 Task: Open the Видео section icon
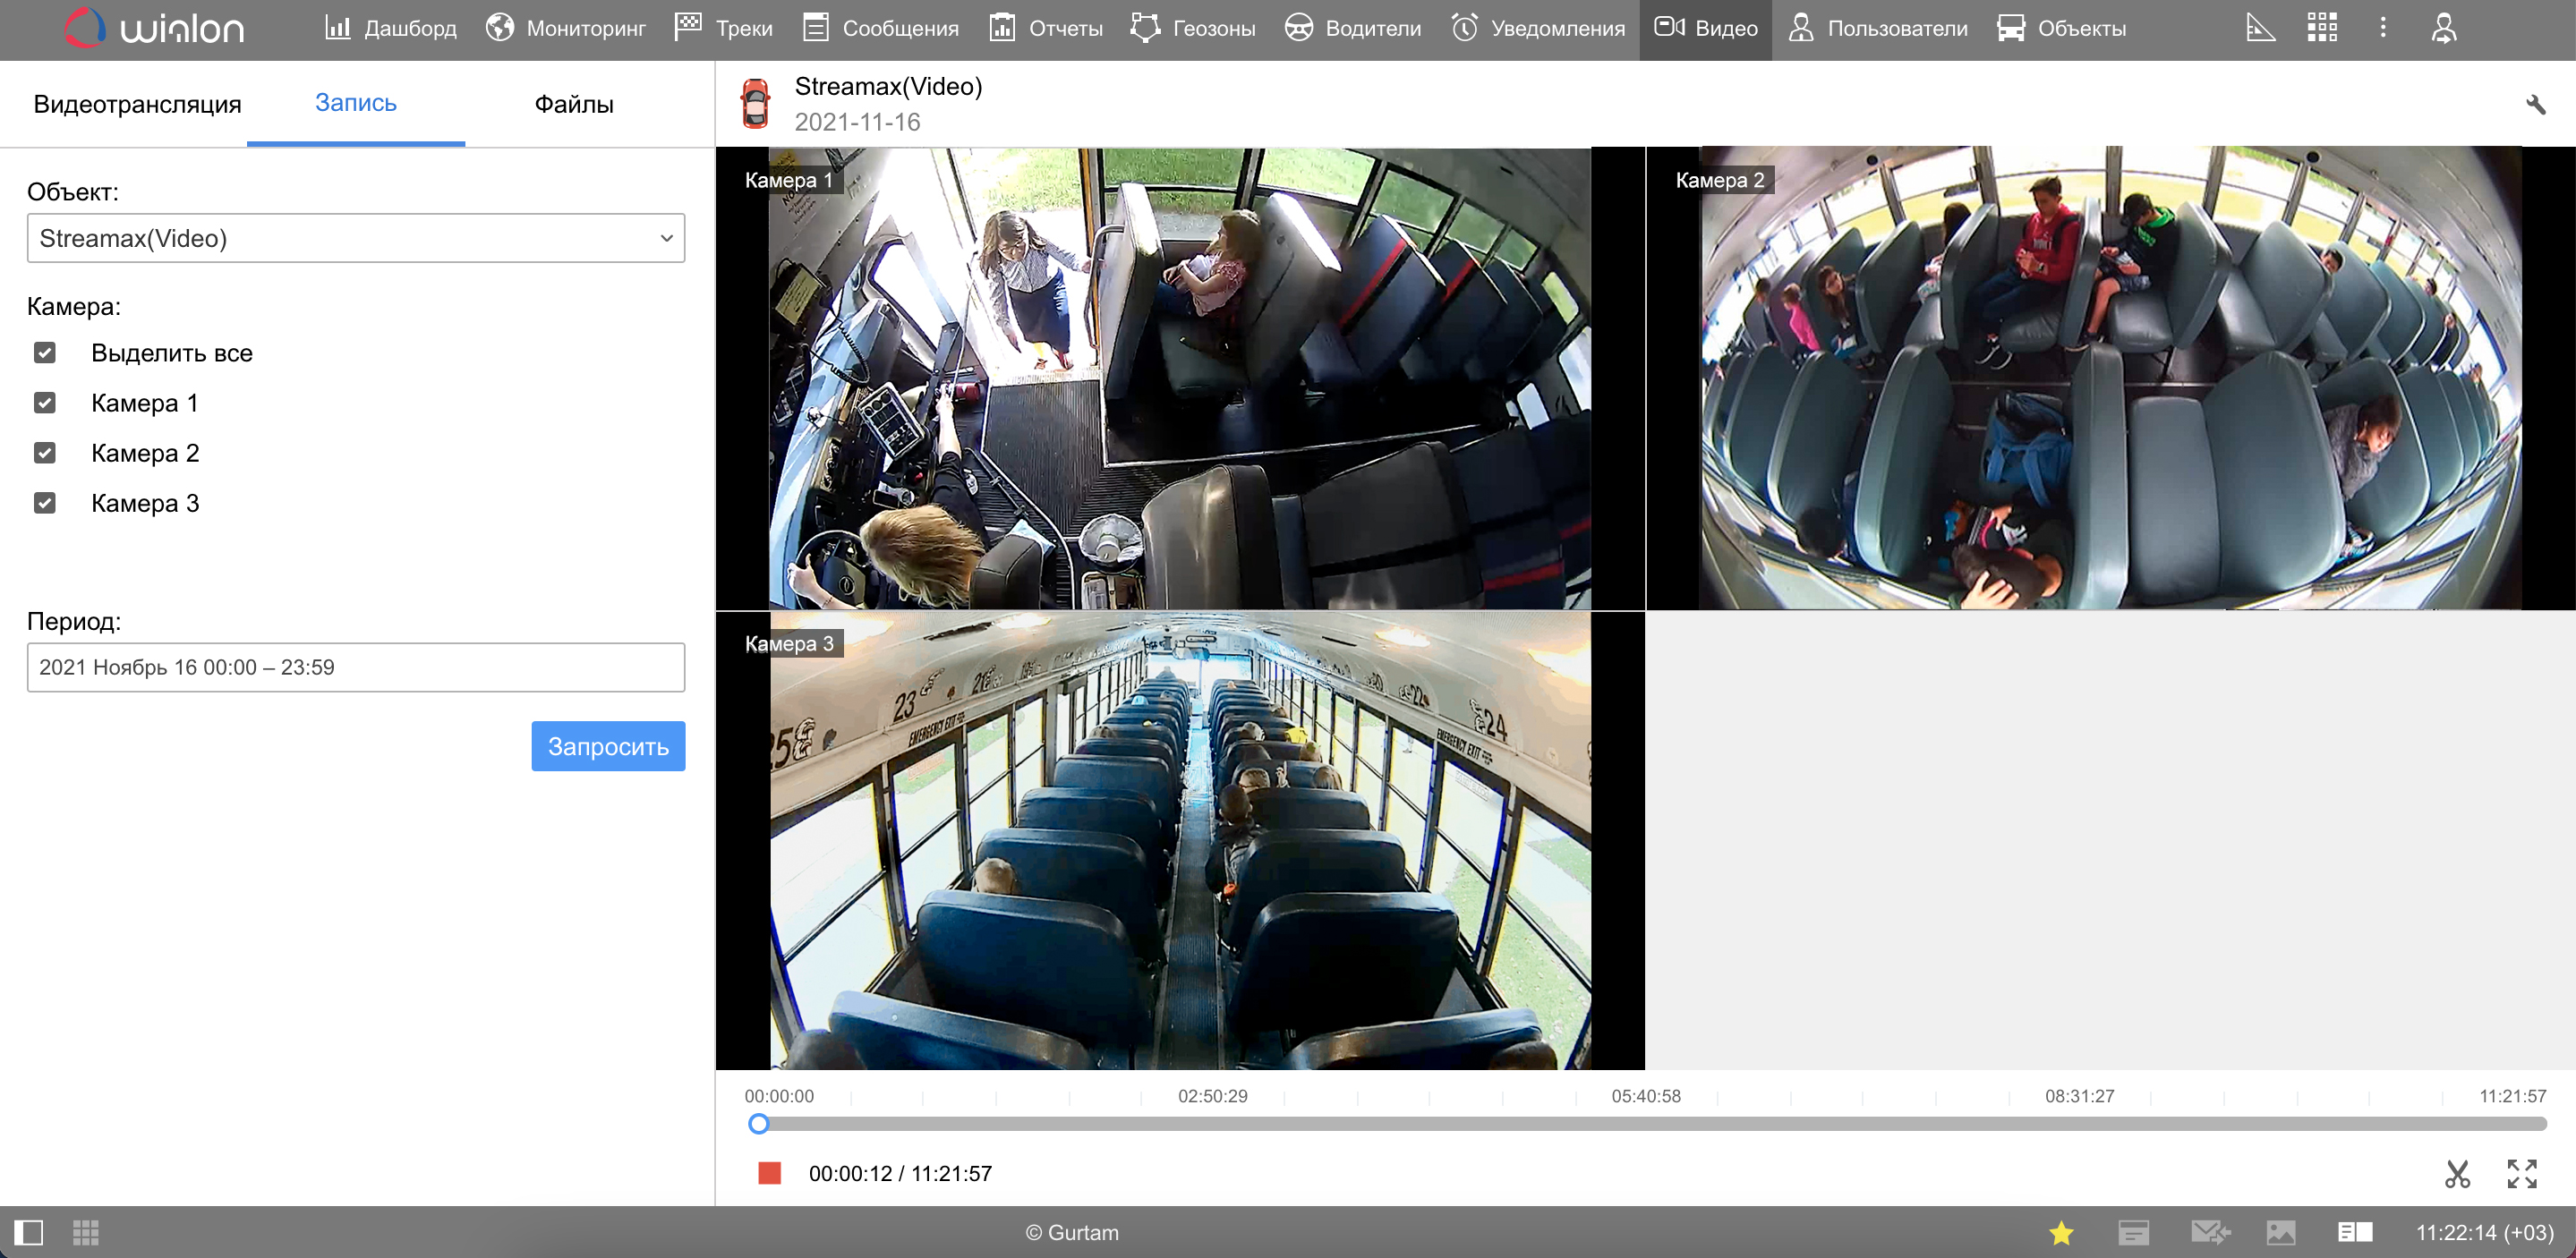(x=1671, y=28)
